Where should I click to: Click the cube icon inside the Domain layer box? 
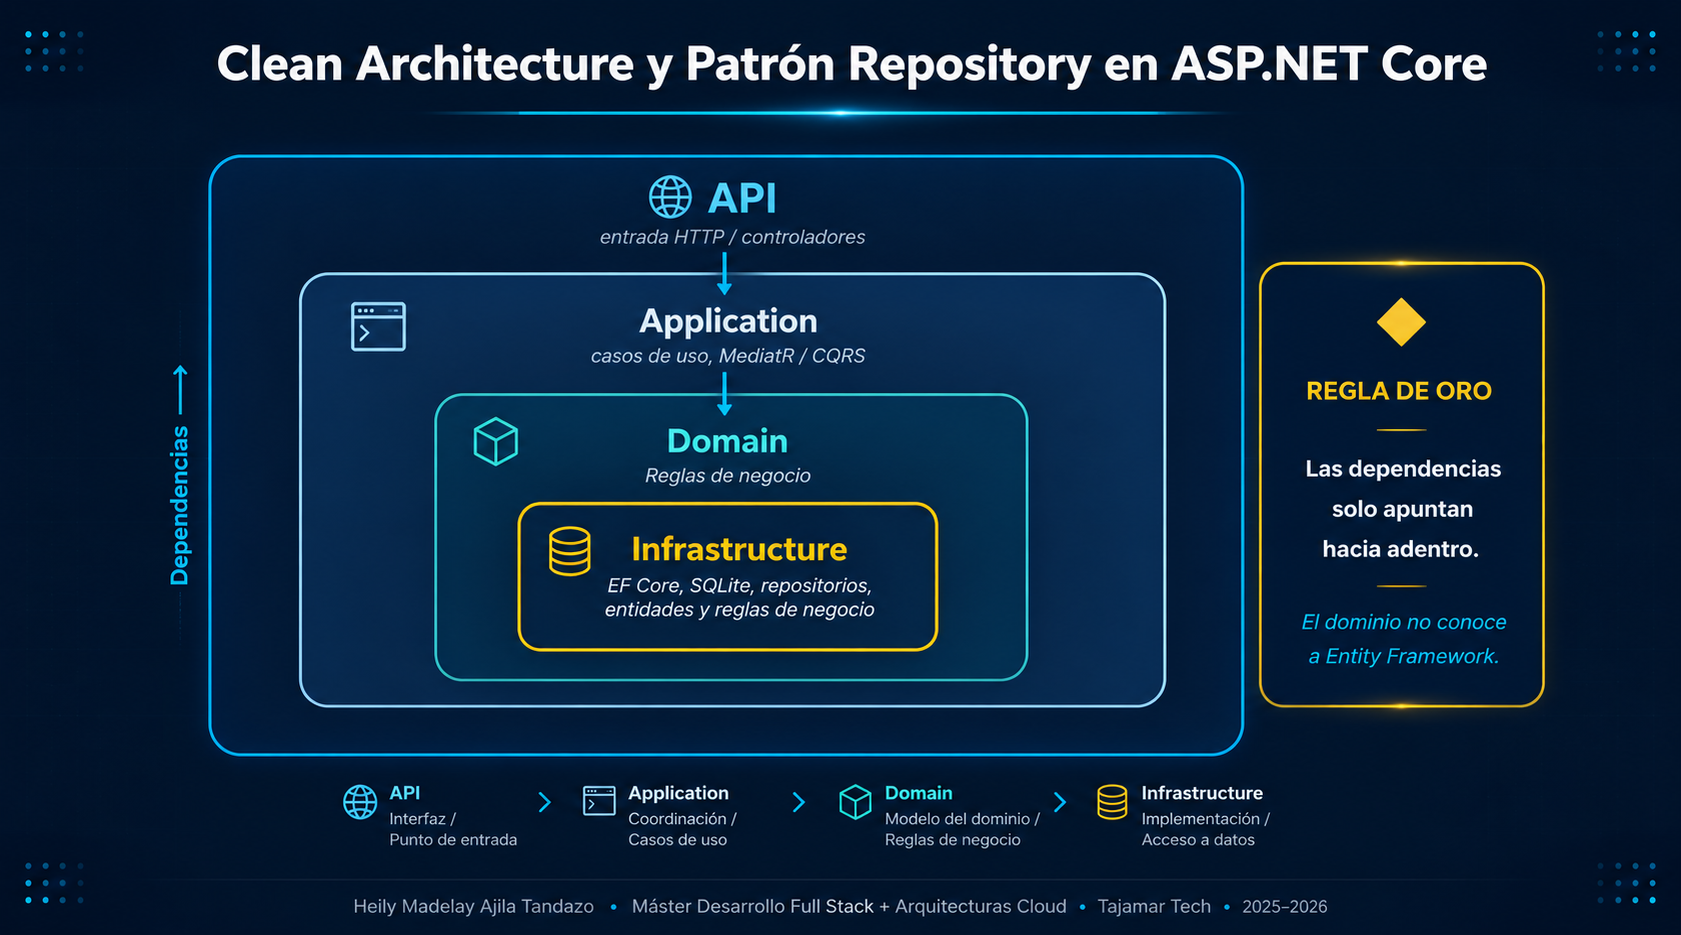tap(496, 442)
